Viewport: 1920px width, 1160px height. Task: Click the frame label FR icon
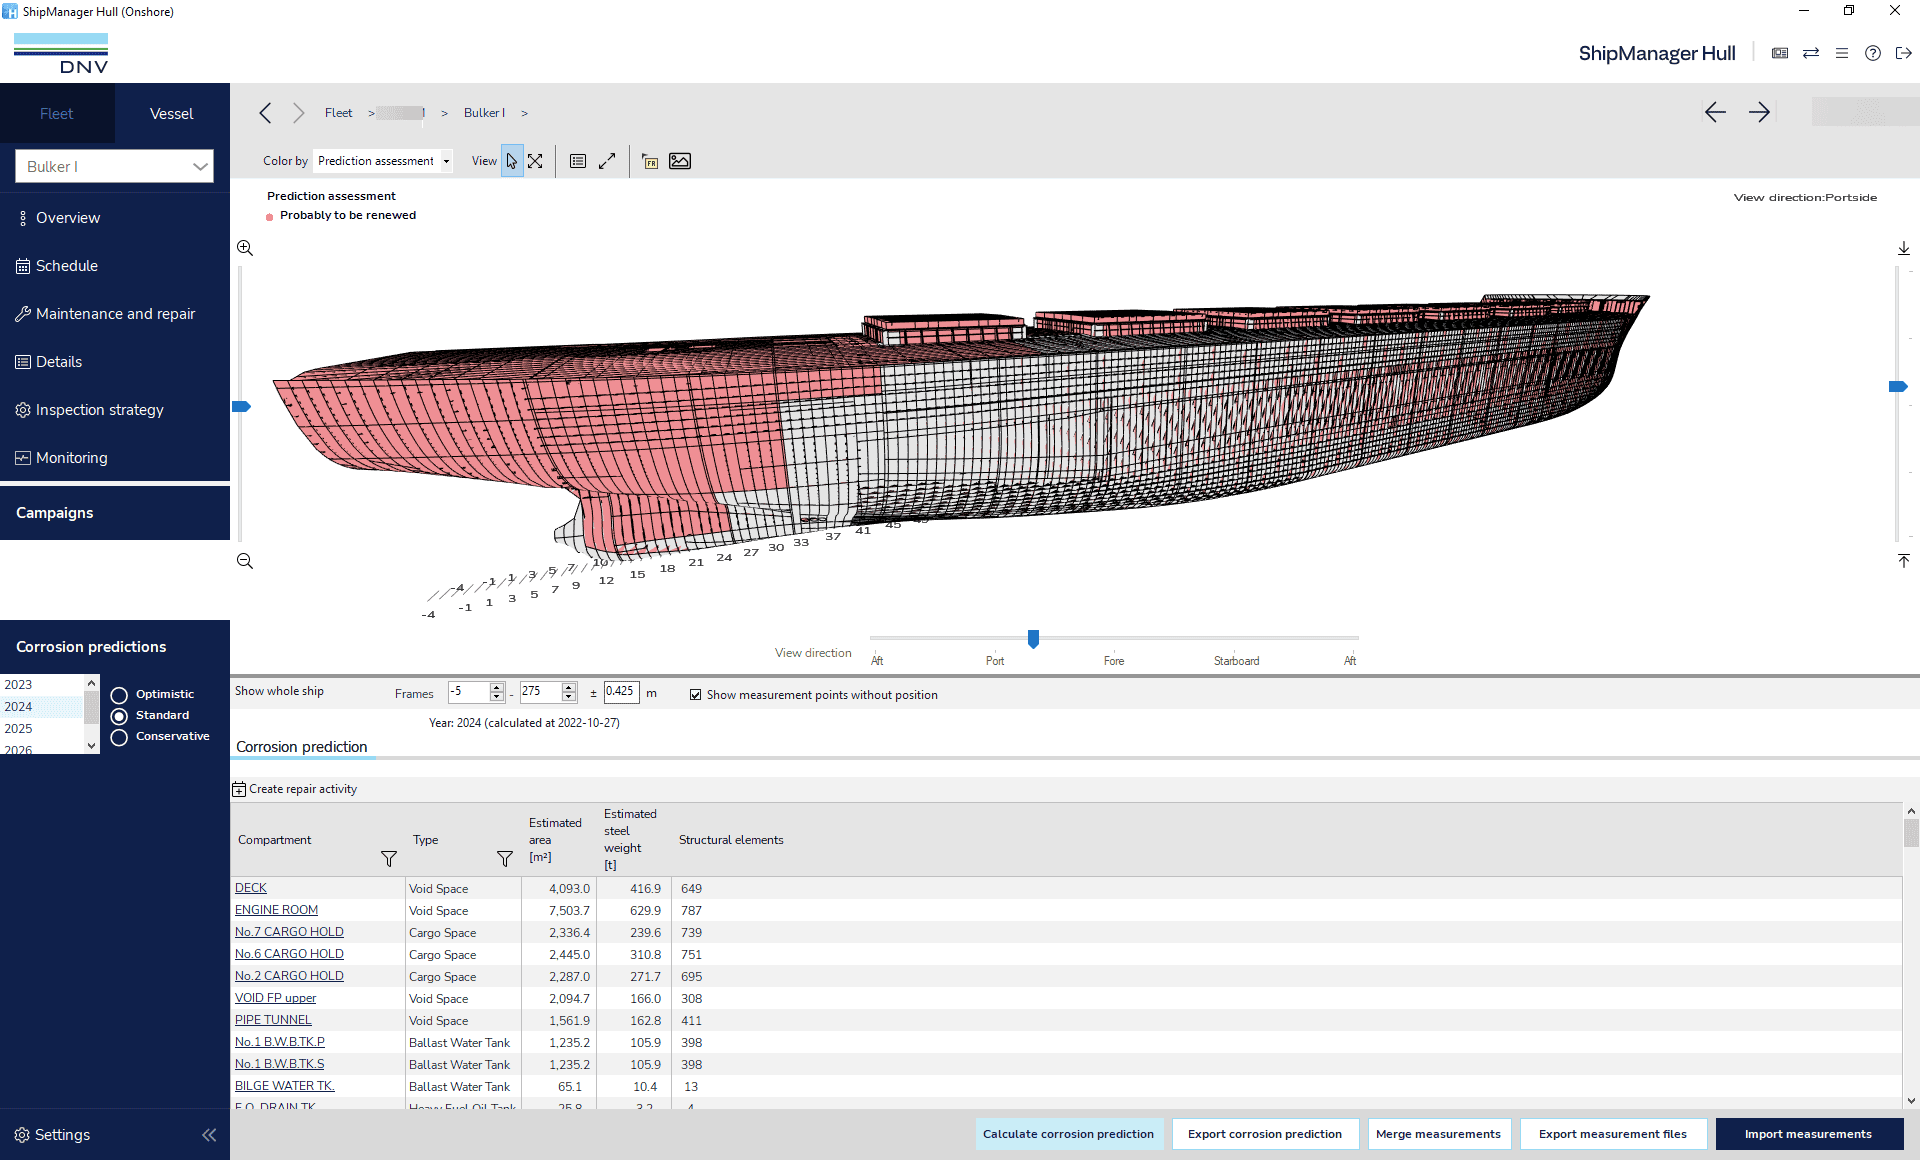(x=650, y=161)
